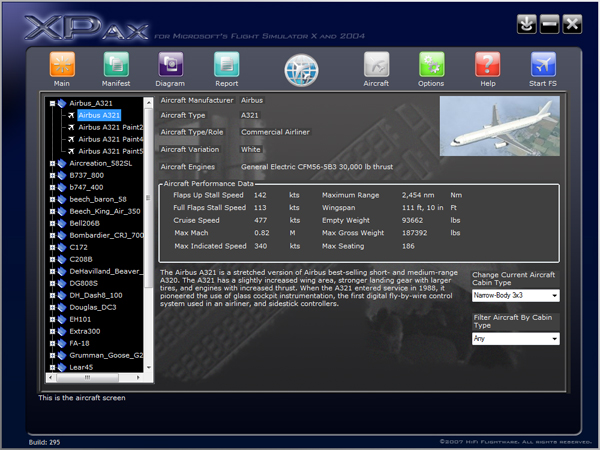
Task: Click Empty Weight value 93662
Action: (412, 220)
